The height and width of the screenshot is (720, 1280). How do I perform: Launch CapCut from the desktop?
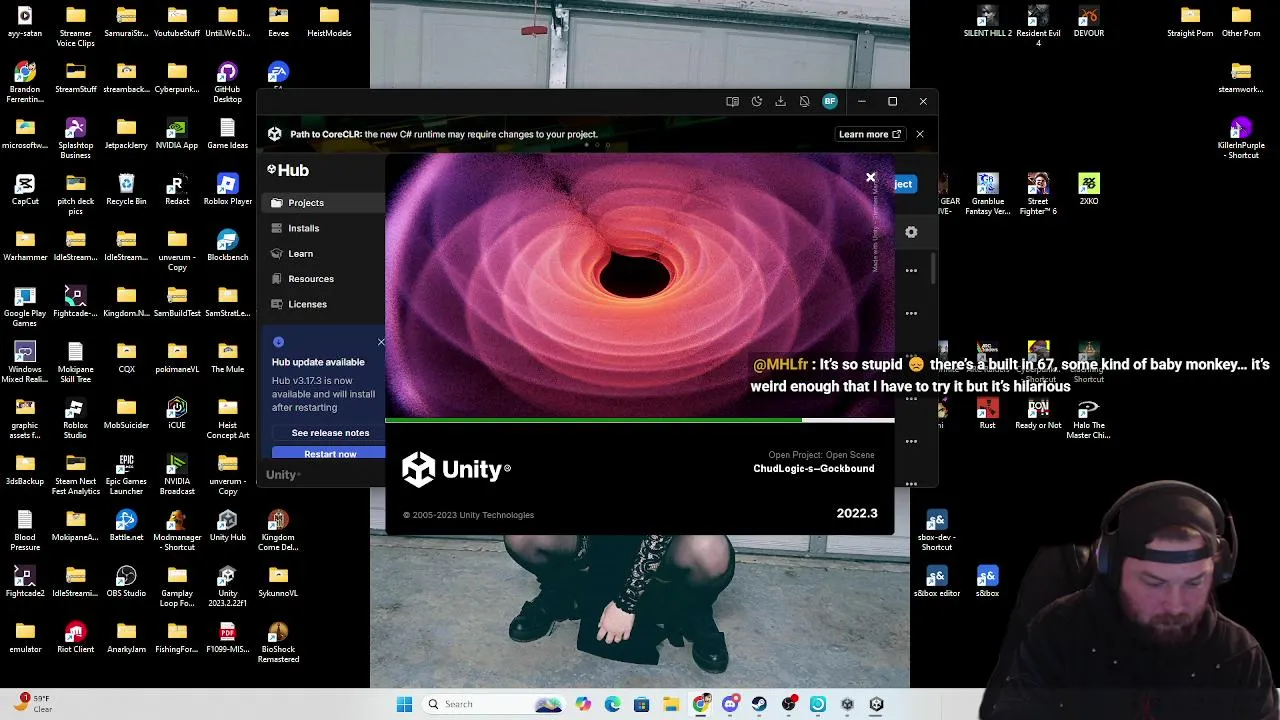[x=25, y=189]
